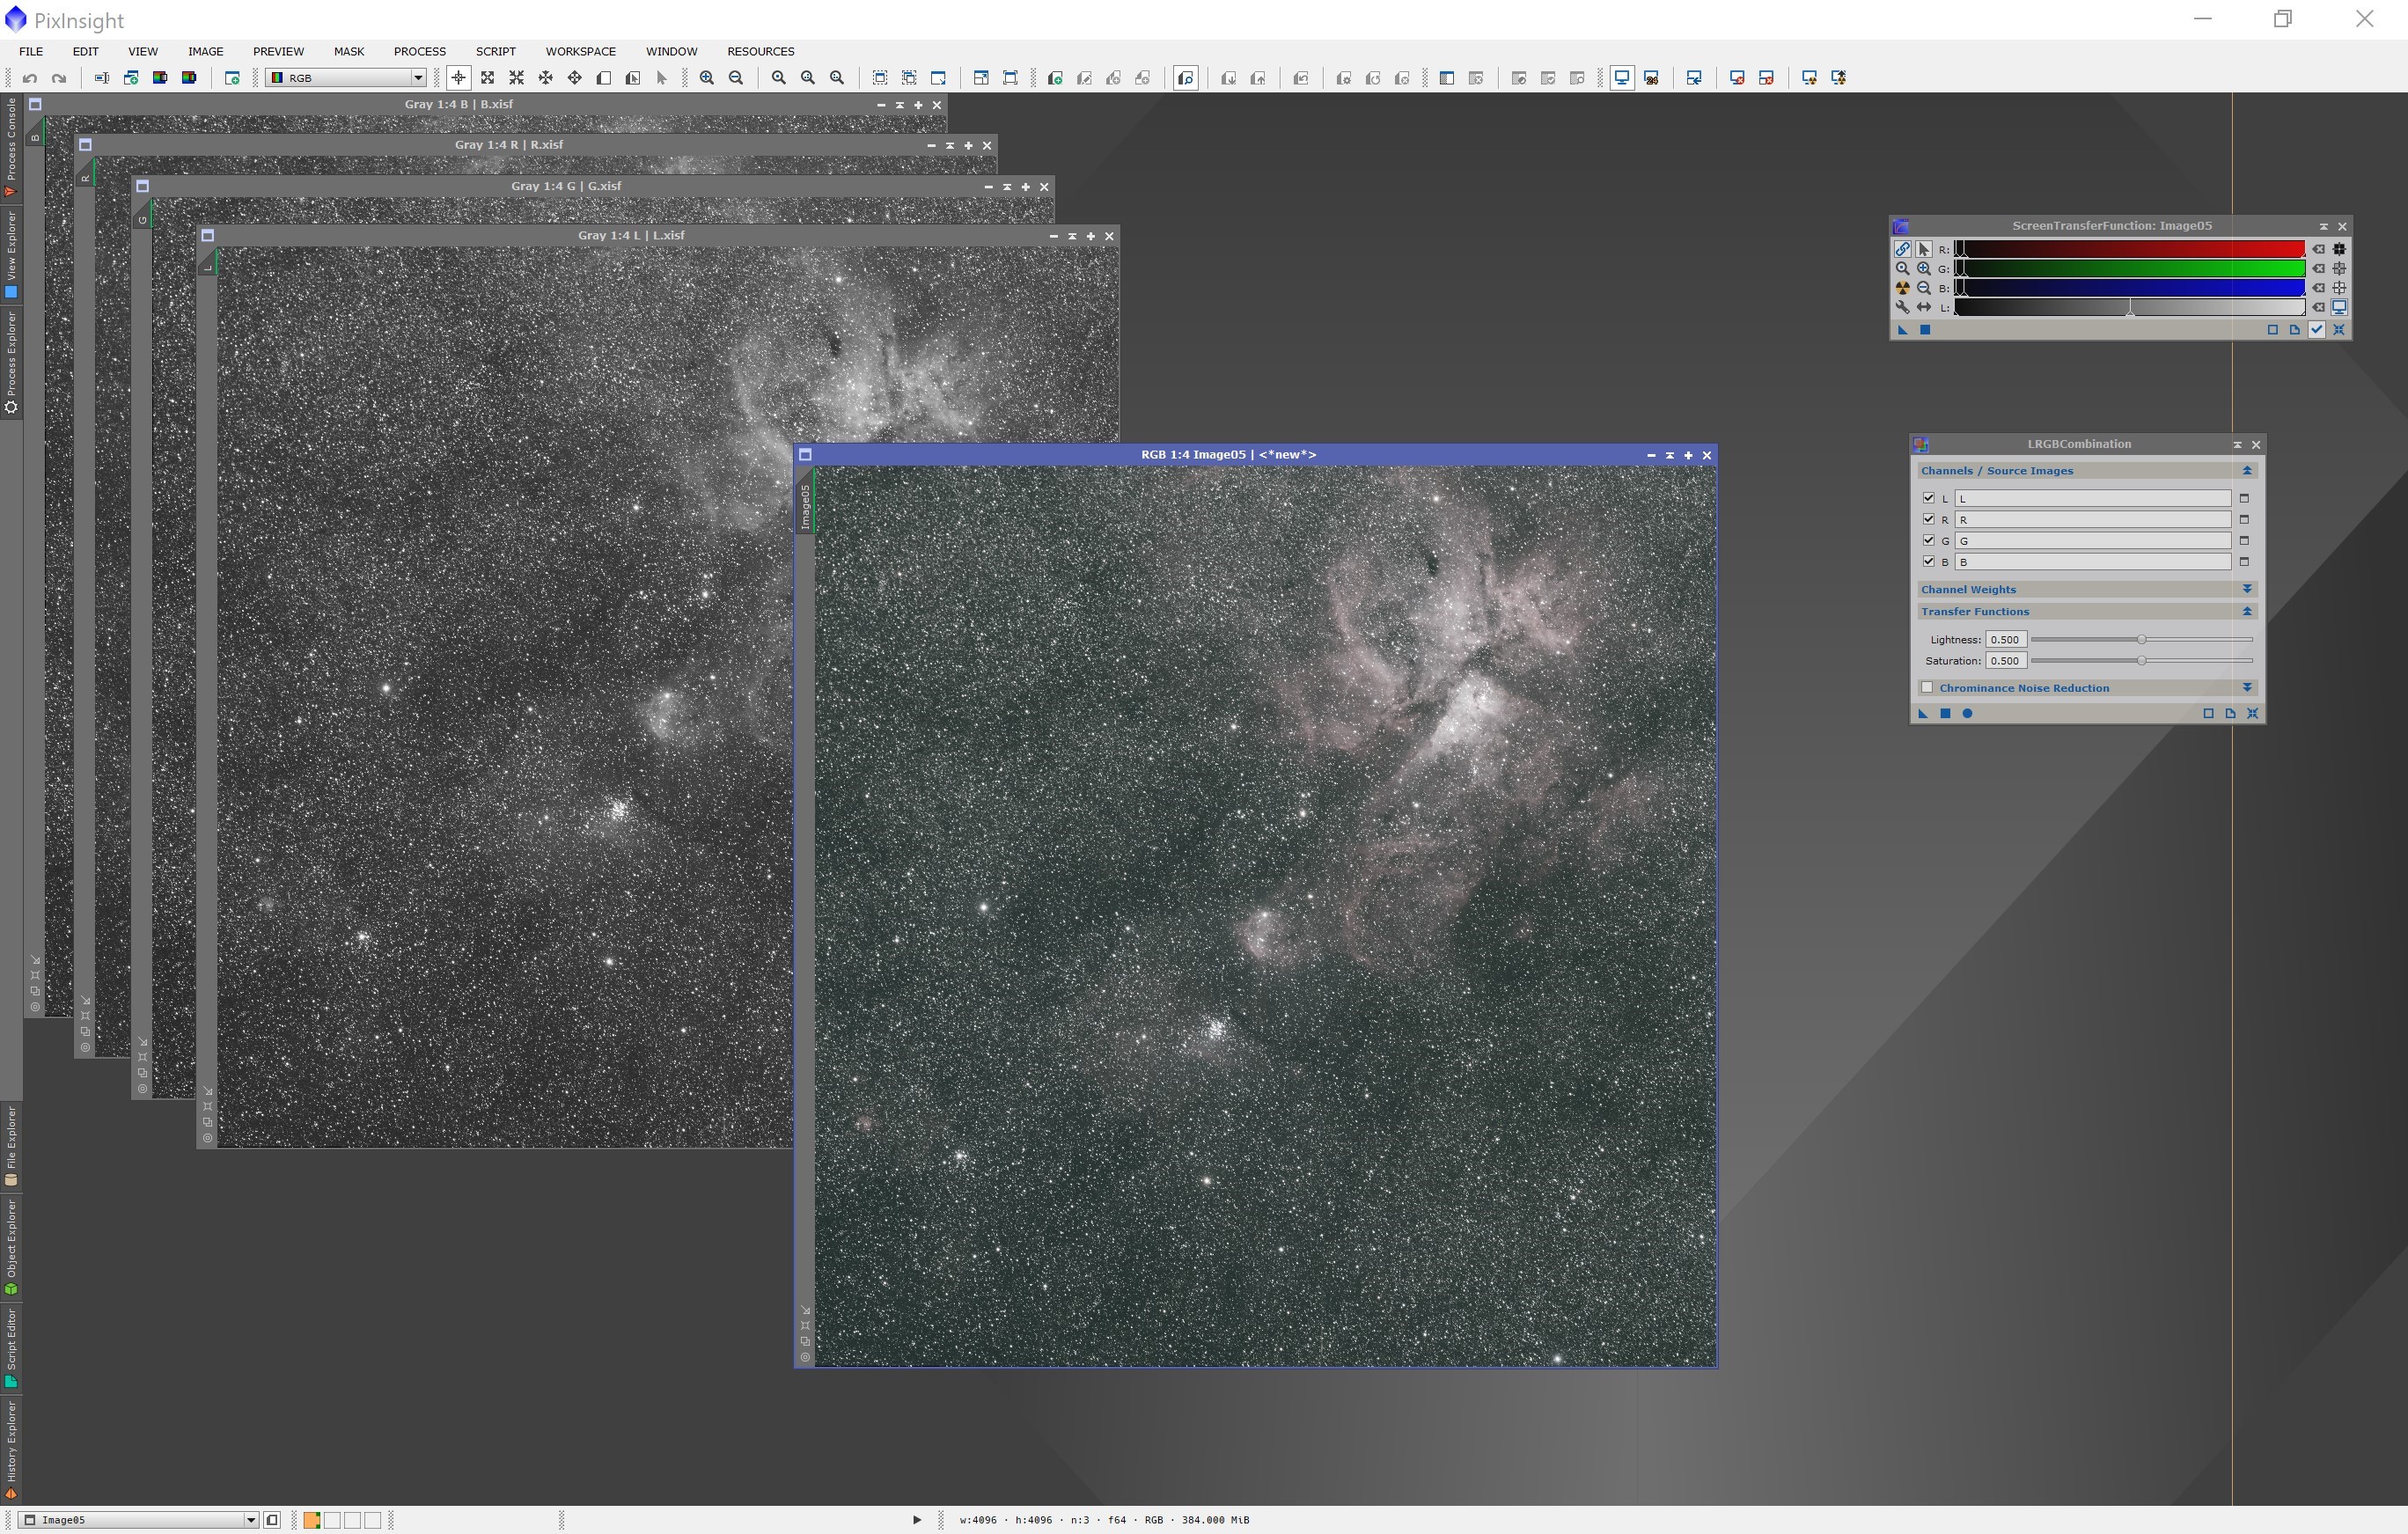The image size is (2408, 1534).
Task: Shade the LRGBCombination window with its arrow
Action: tap(2237, 444)
